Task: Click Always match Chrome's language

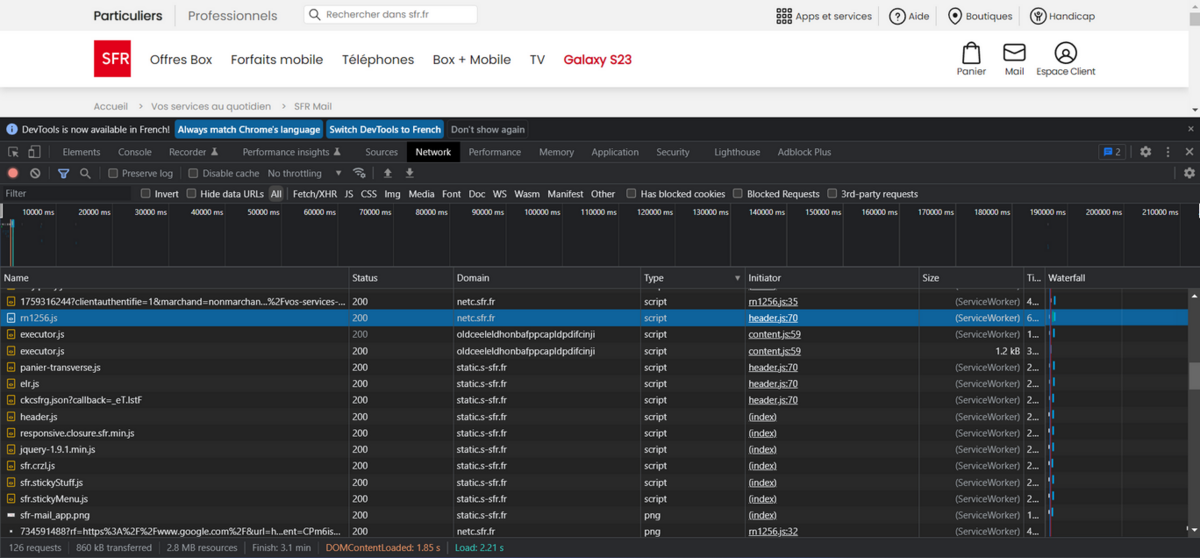Action: pos(249,129)
